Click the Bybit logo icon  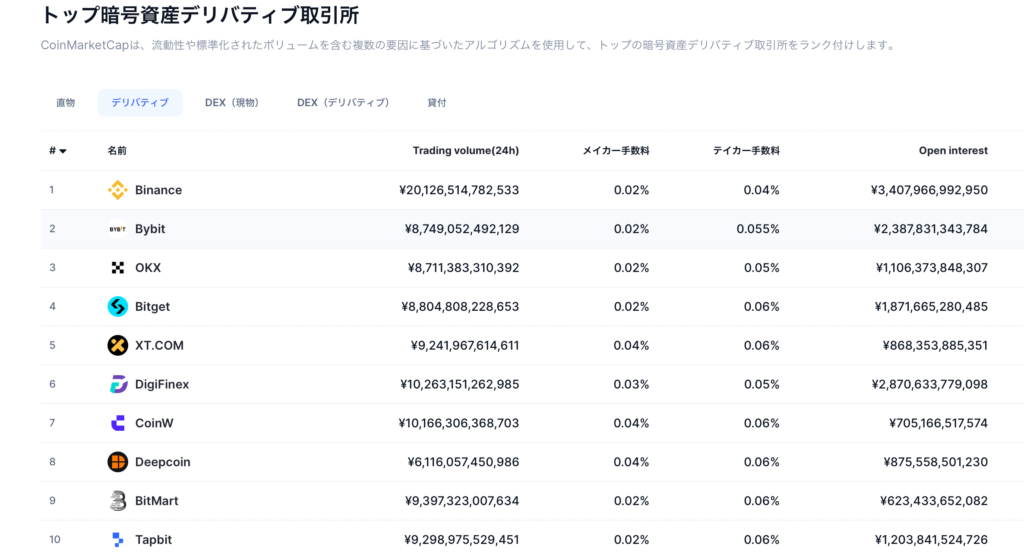pos(118,229)
